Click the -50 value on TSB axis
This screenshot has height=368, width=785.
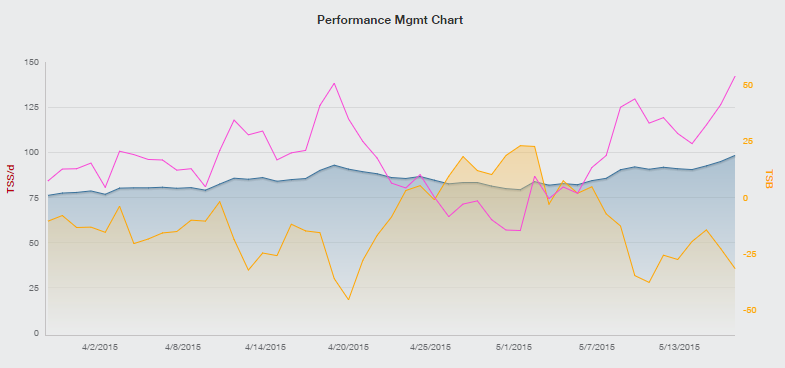tap(749, 310)
